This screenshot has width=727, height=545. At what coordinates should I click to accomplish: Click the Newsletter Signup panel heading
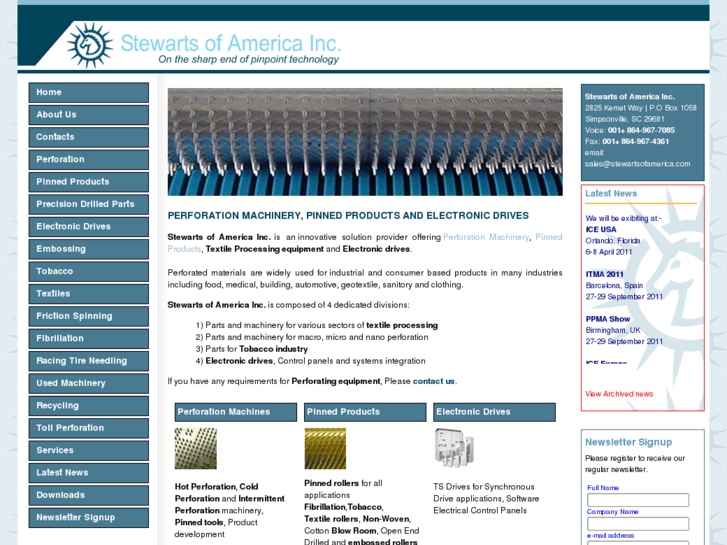(x=628, y=442)
